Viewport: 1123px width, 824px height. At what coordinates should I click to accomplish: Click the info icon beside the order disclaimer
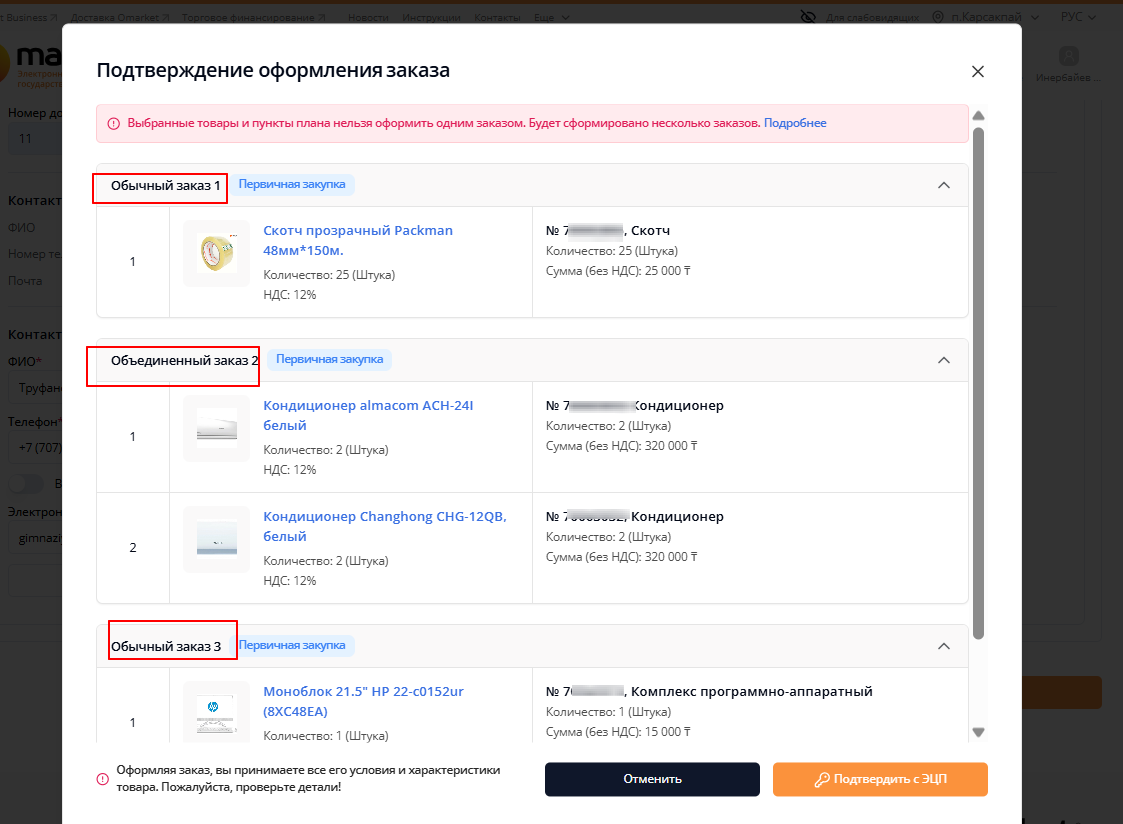102,779
